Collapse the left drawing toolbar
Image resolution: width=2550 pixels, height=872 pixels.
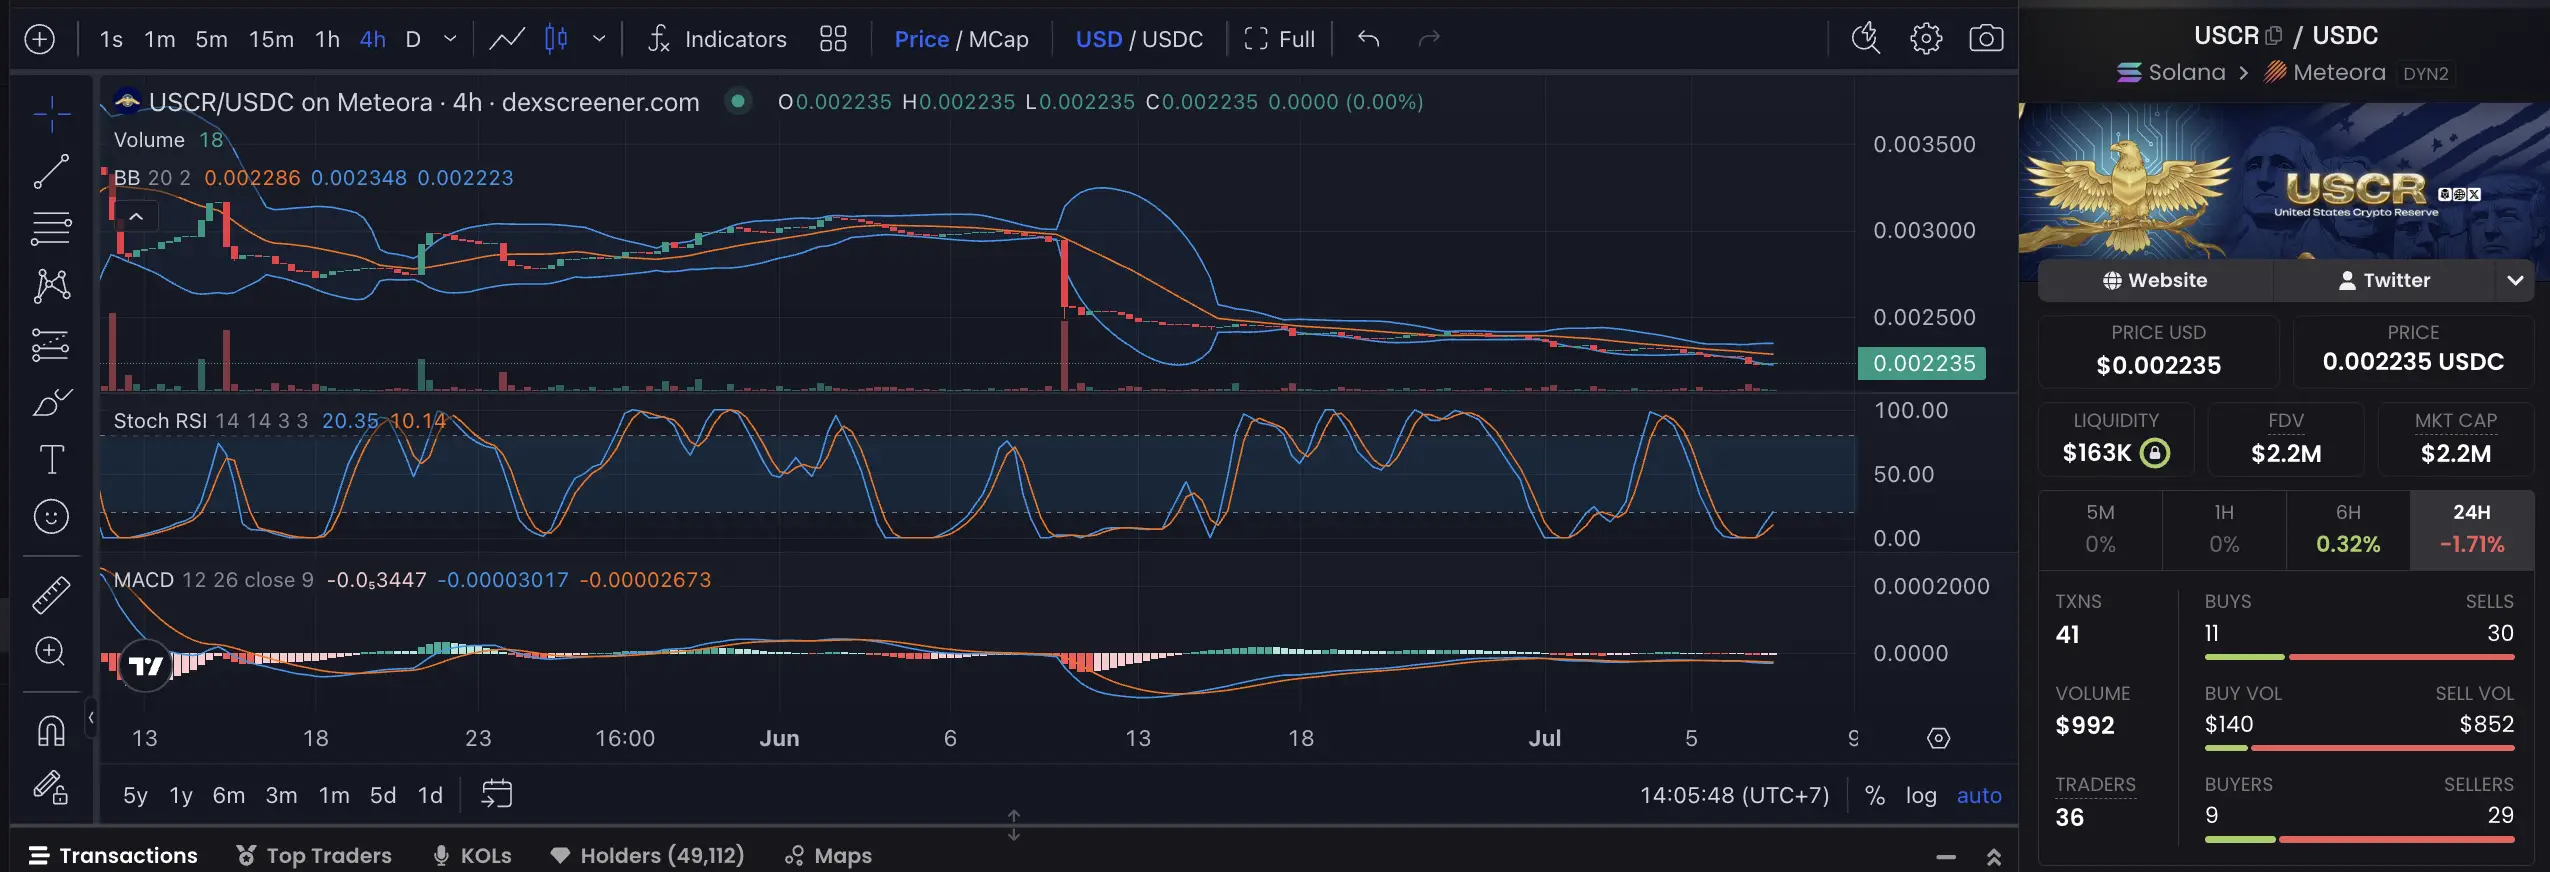[91, 717]
